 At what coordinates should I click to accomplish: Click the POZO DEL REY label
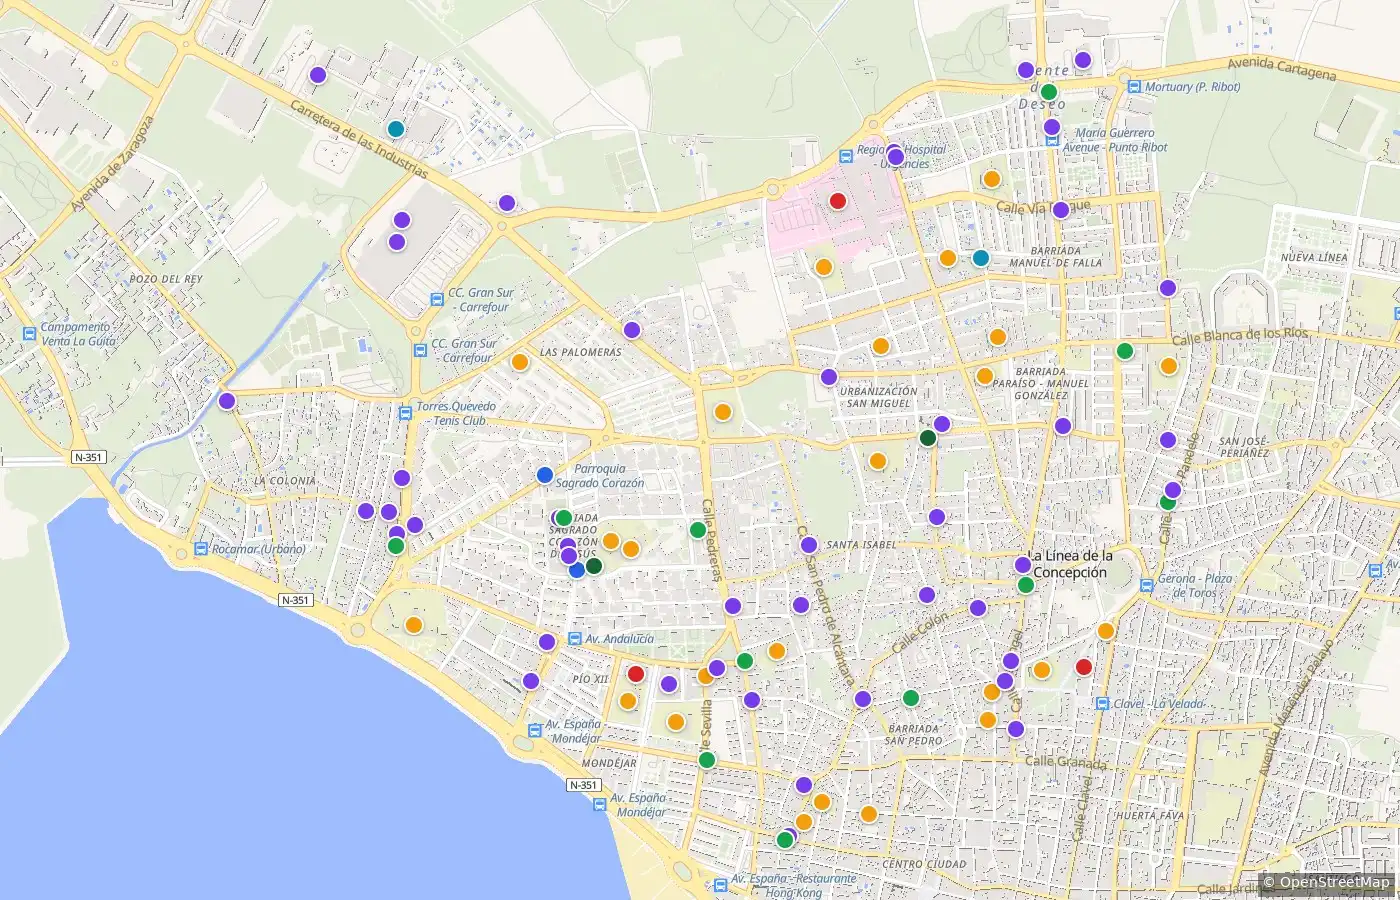(166, 279)
